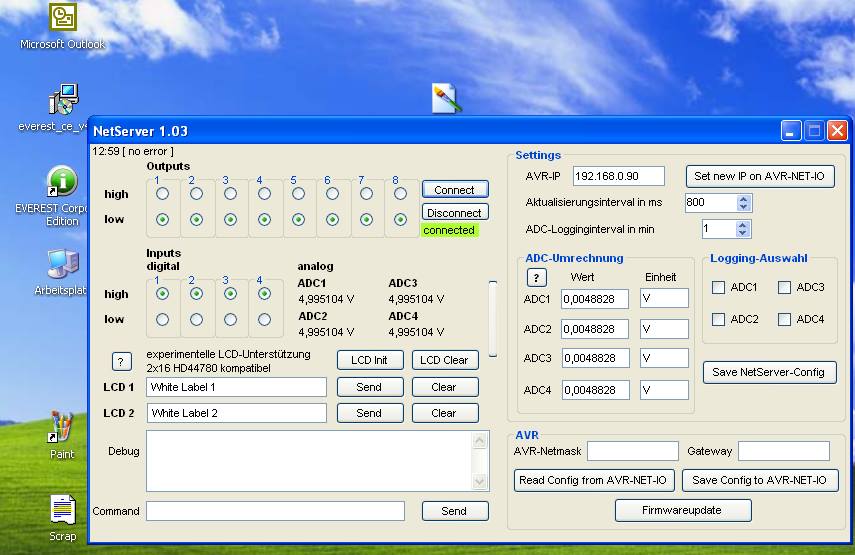Click the AVR-IP address field
The image size is (855, 555).
[x=618, y=176]
